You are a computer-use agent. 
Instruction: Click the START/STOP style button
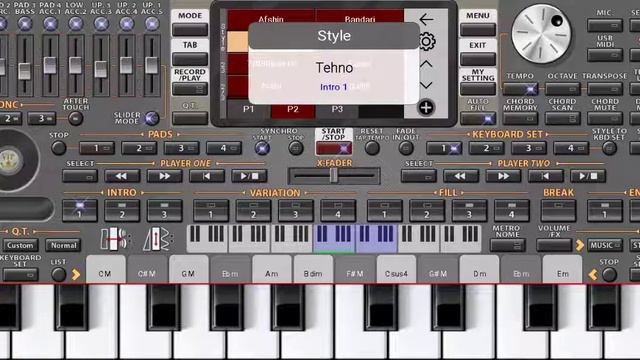(333, 149)
